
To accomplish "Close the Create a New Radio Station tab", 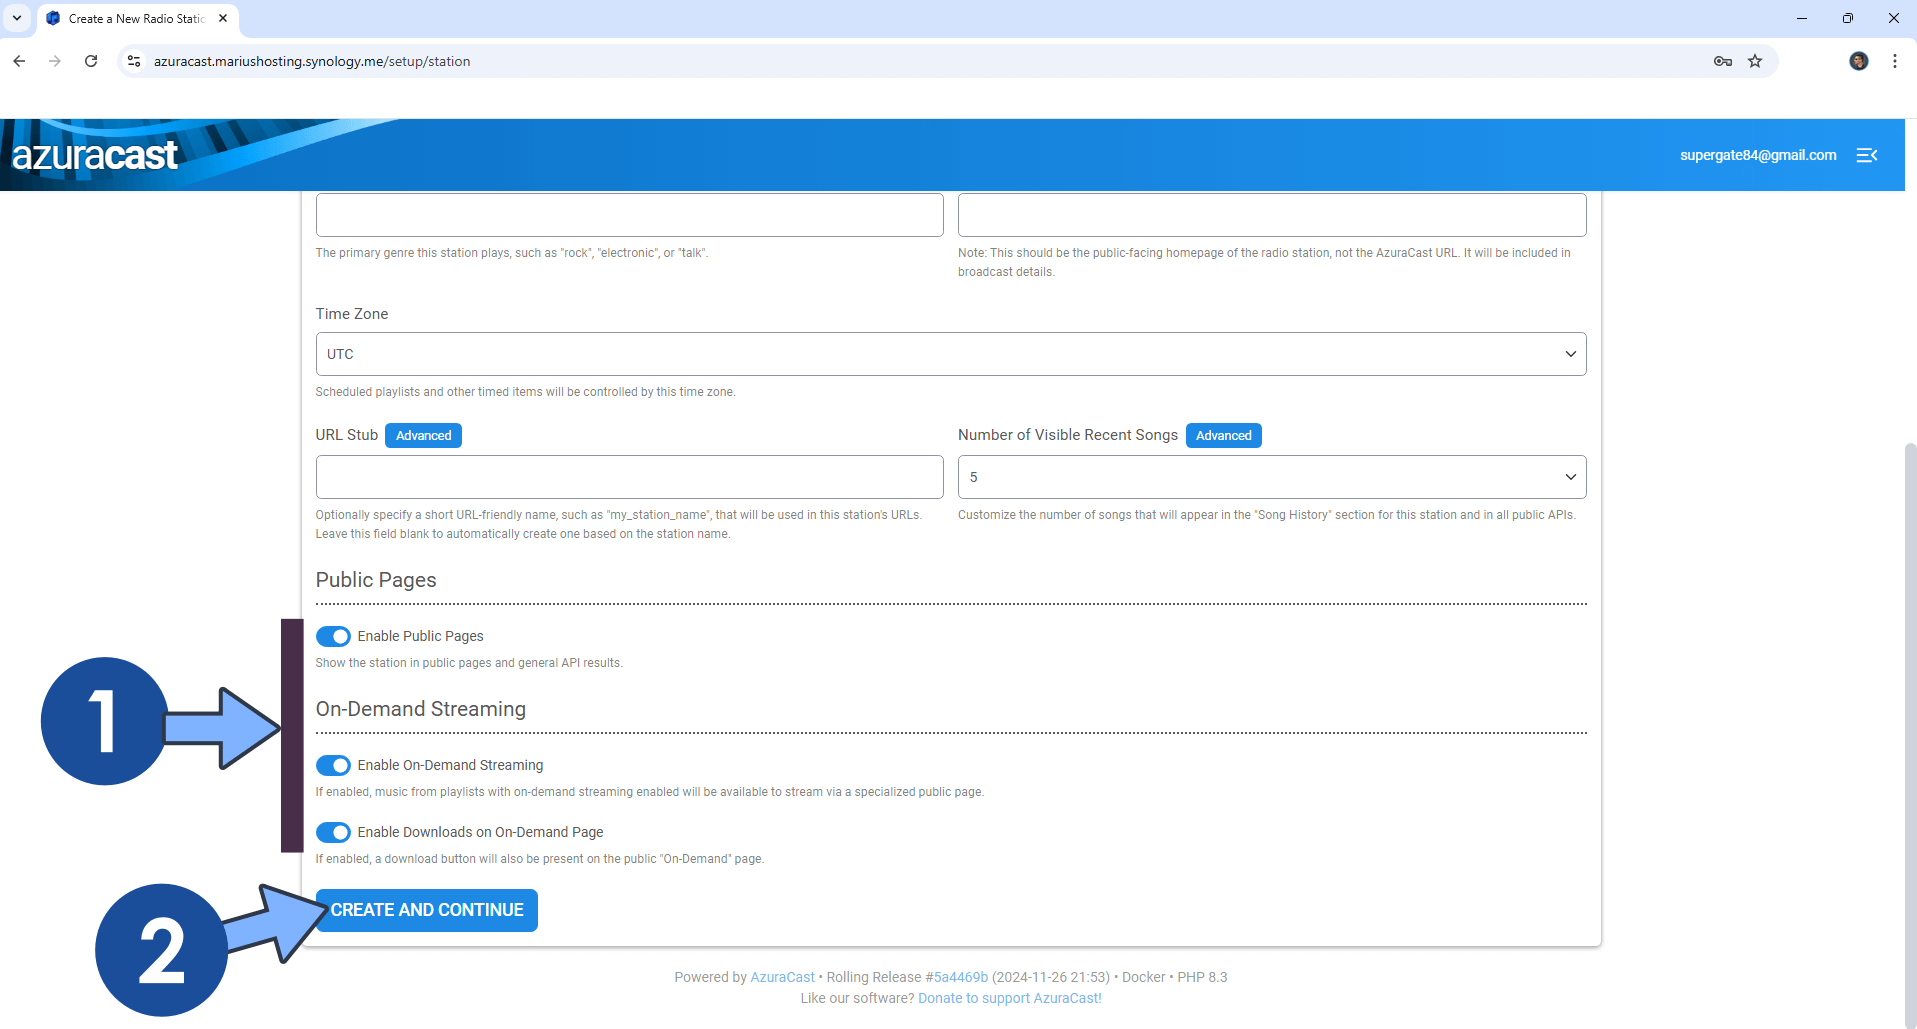I will point(223,18).
